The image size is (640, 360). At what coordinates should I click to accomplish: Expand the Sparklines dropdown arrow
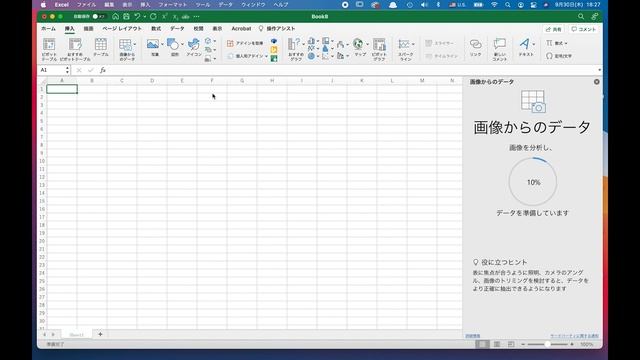(413, 44)
